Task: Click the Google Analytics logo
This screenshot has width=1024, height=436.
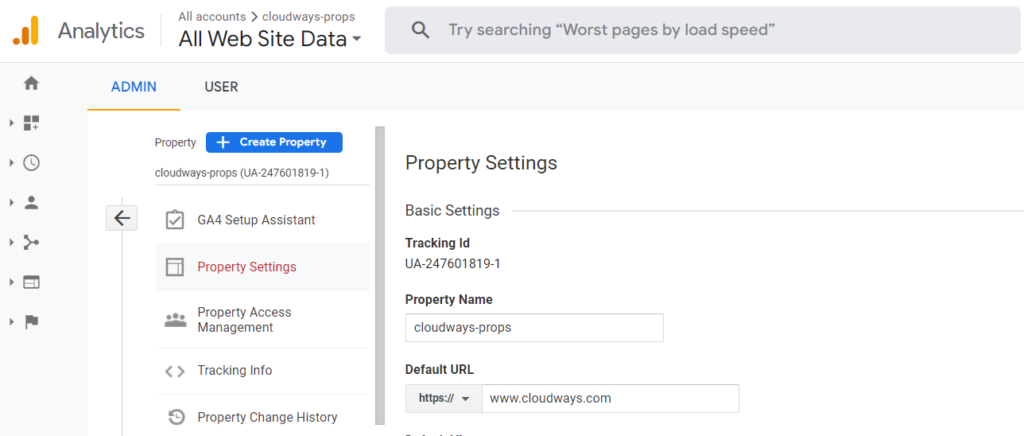Action: tap(25, 31)
